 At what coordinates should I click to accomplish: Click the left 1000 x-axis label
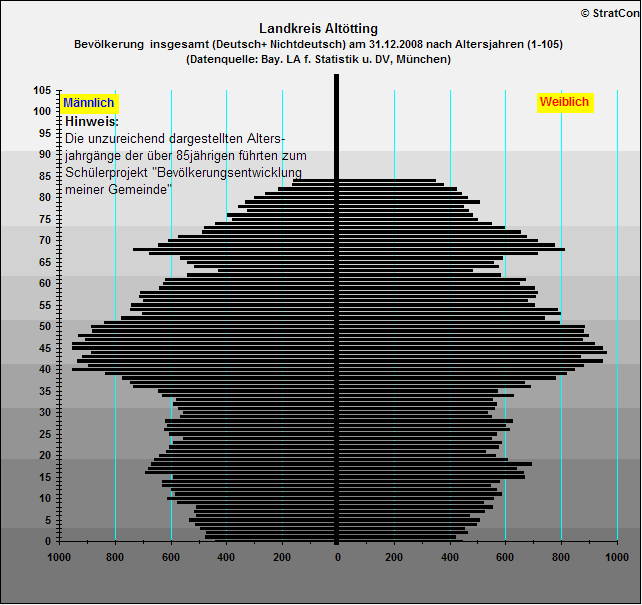59,557
